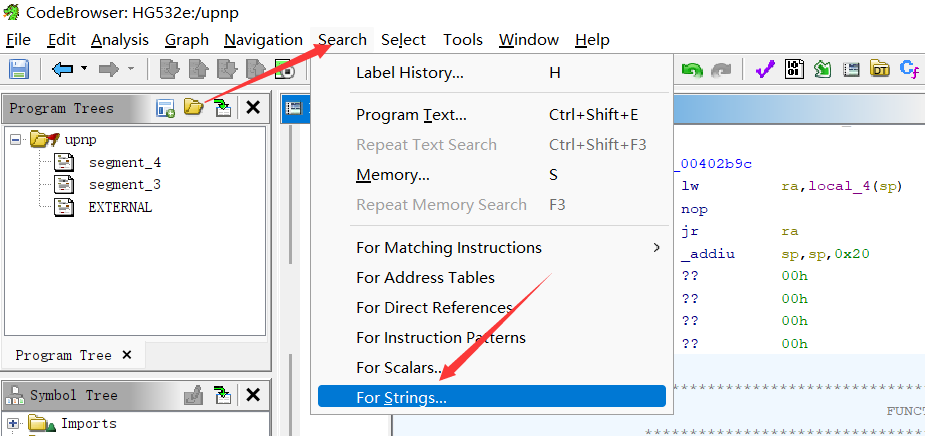This screenshot has height=436, width=925.
Task: Click the grayed icon in Symbol Tree header
Action: tap(193, 395)
